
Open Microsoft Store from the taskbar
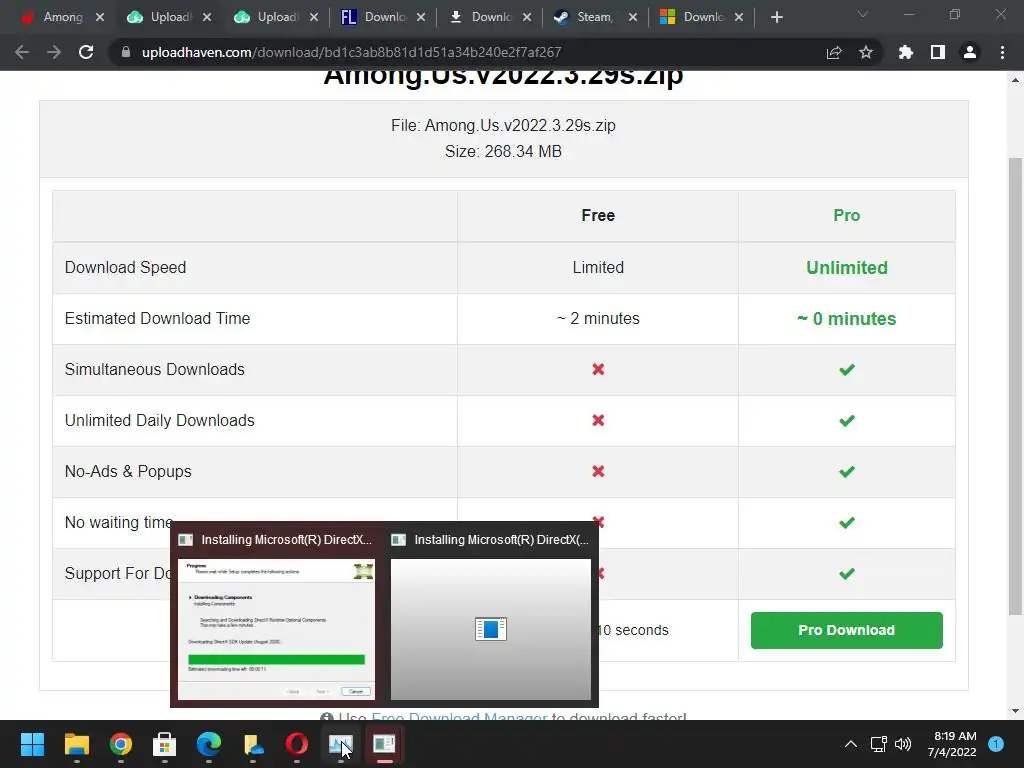tap(165, 744)
